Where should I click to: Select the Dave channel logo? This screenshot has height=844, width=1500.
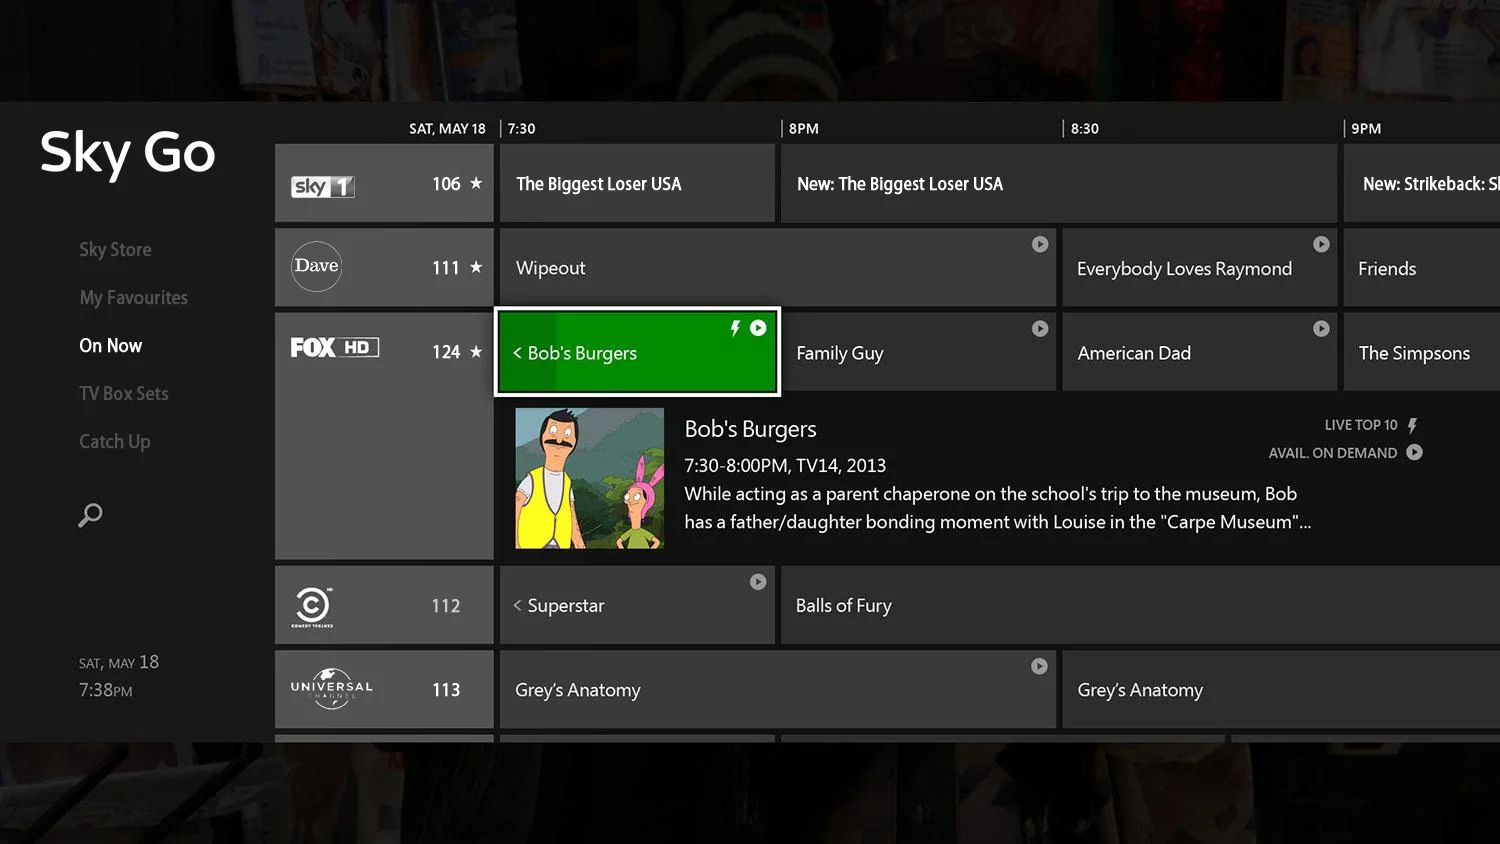point(316,266)
